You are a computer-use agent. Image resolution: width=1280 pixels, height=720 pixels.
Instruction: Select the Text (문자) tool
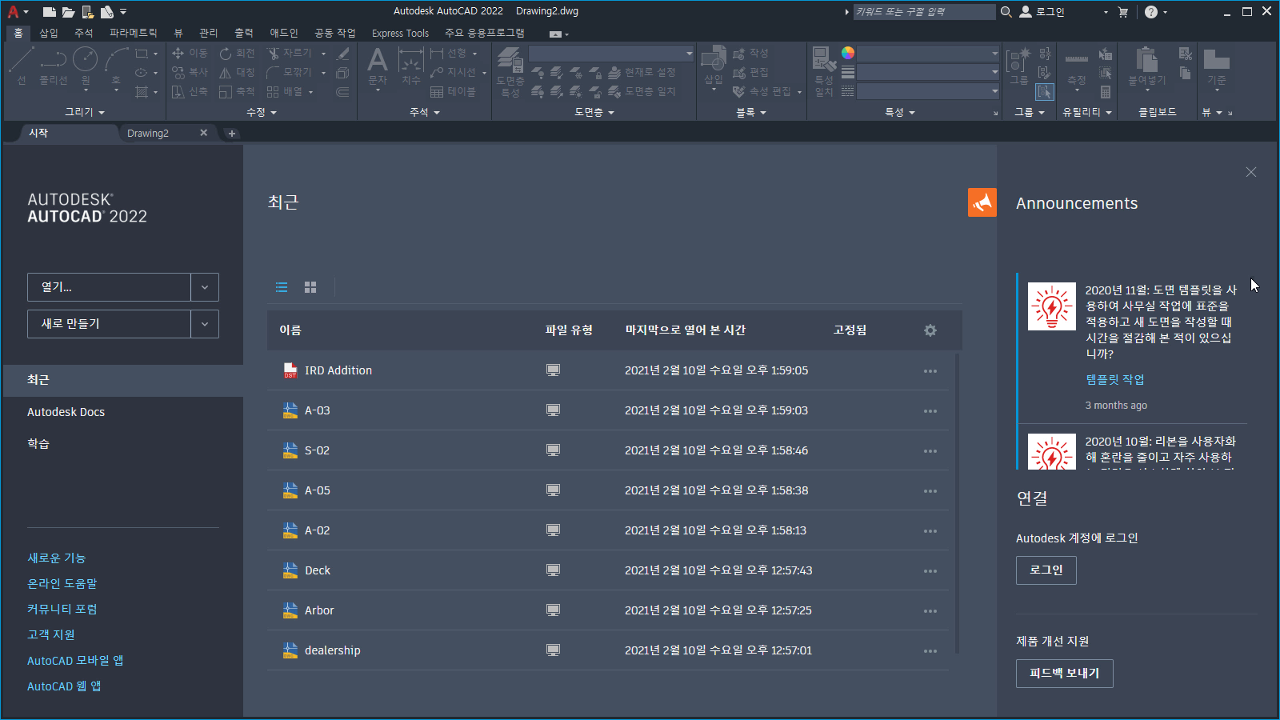pyautogui.click(x=377, y=67)
